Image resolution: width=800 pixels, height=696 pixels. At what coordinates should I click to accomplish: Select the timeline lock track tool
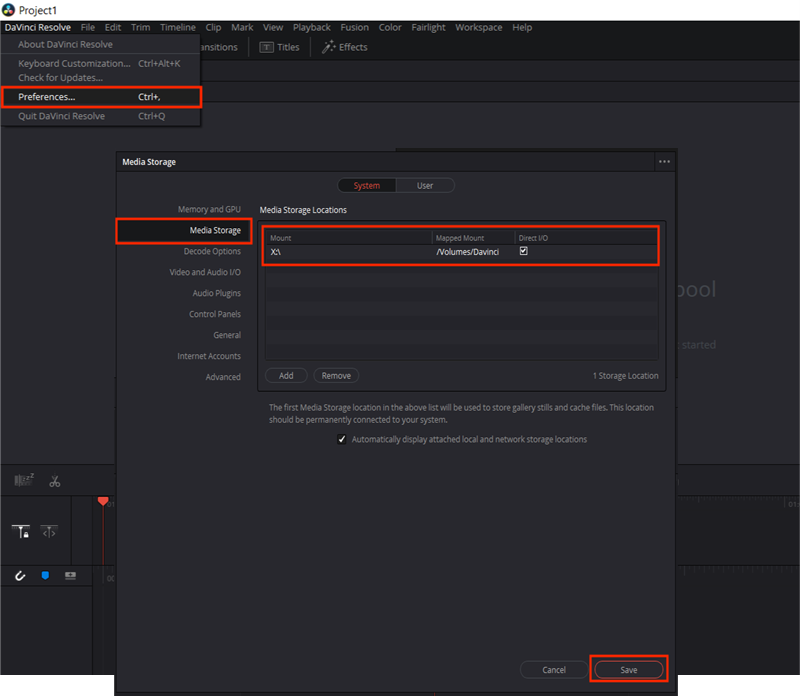[21, 532]
